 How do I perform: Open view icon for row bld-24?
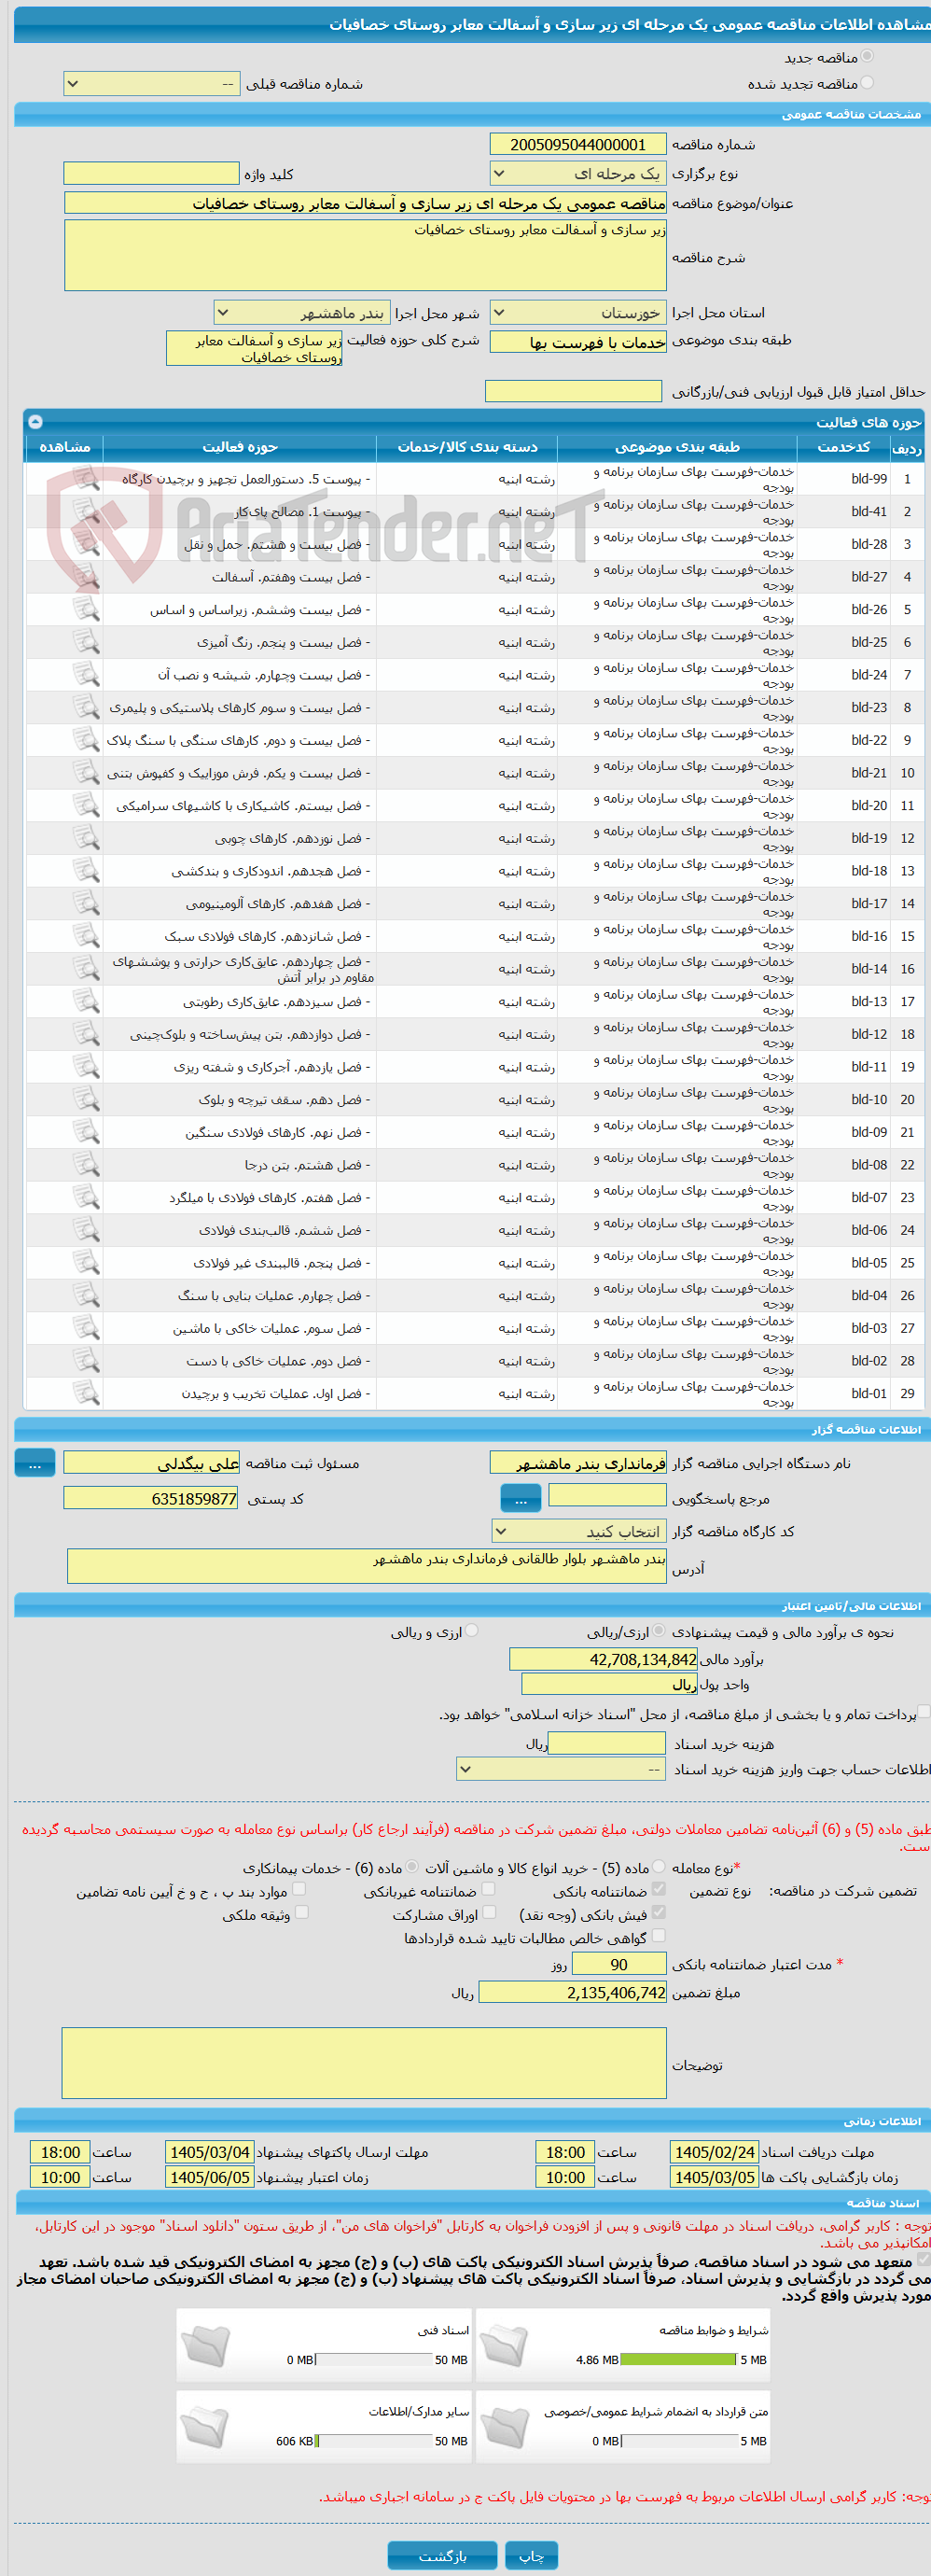pos(87,674)
